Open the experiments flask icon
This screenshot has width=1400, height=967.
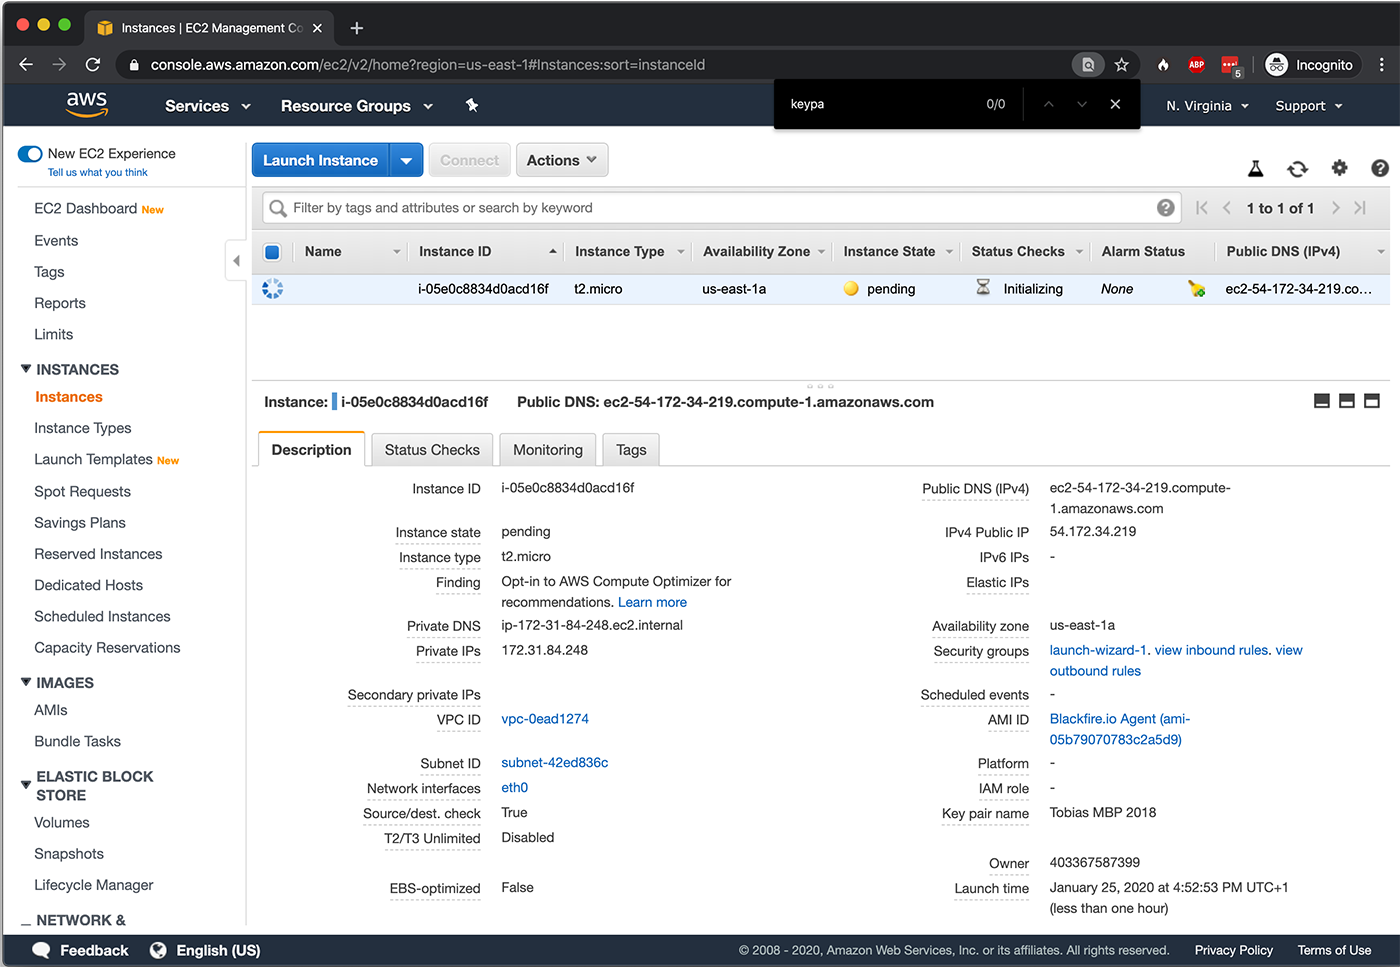(1256, 169)
